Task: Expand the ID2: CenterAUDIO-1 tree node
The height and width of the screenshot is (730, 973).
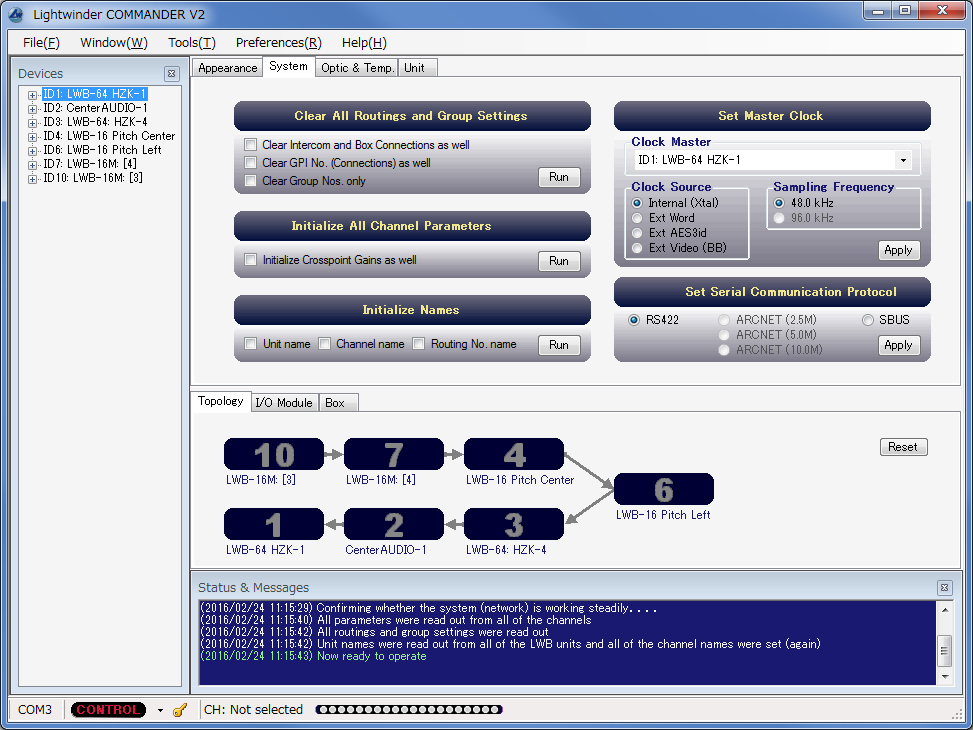Action: click(32, 109)
